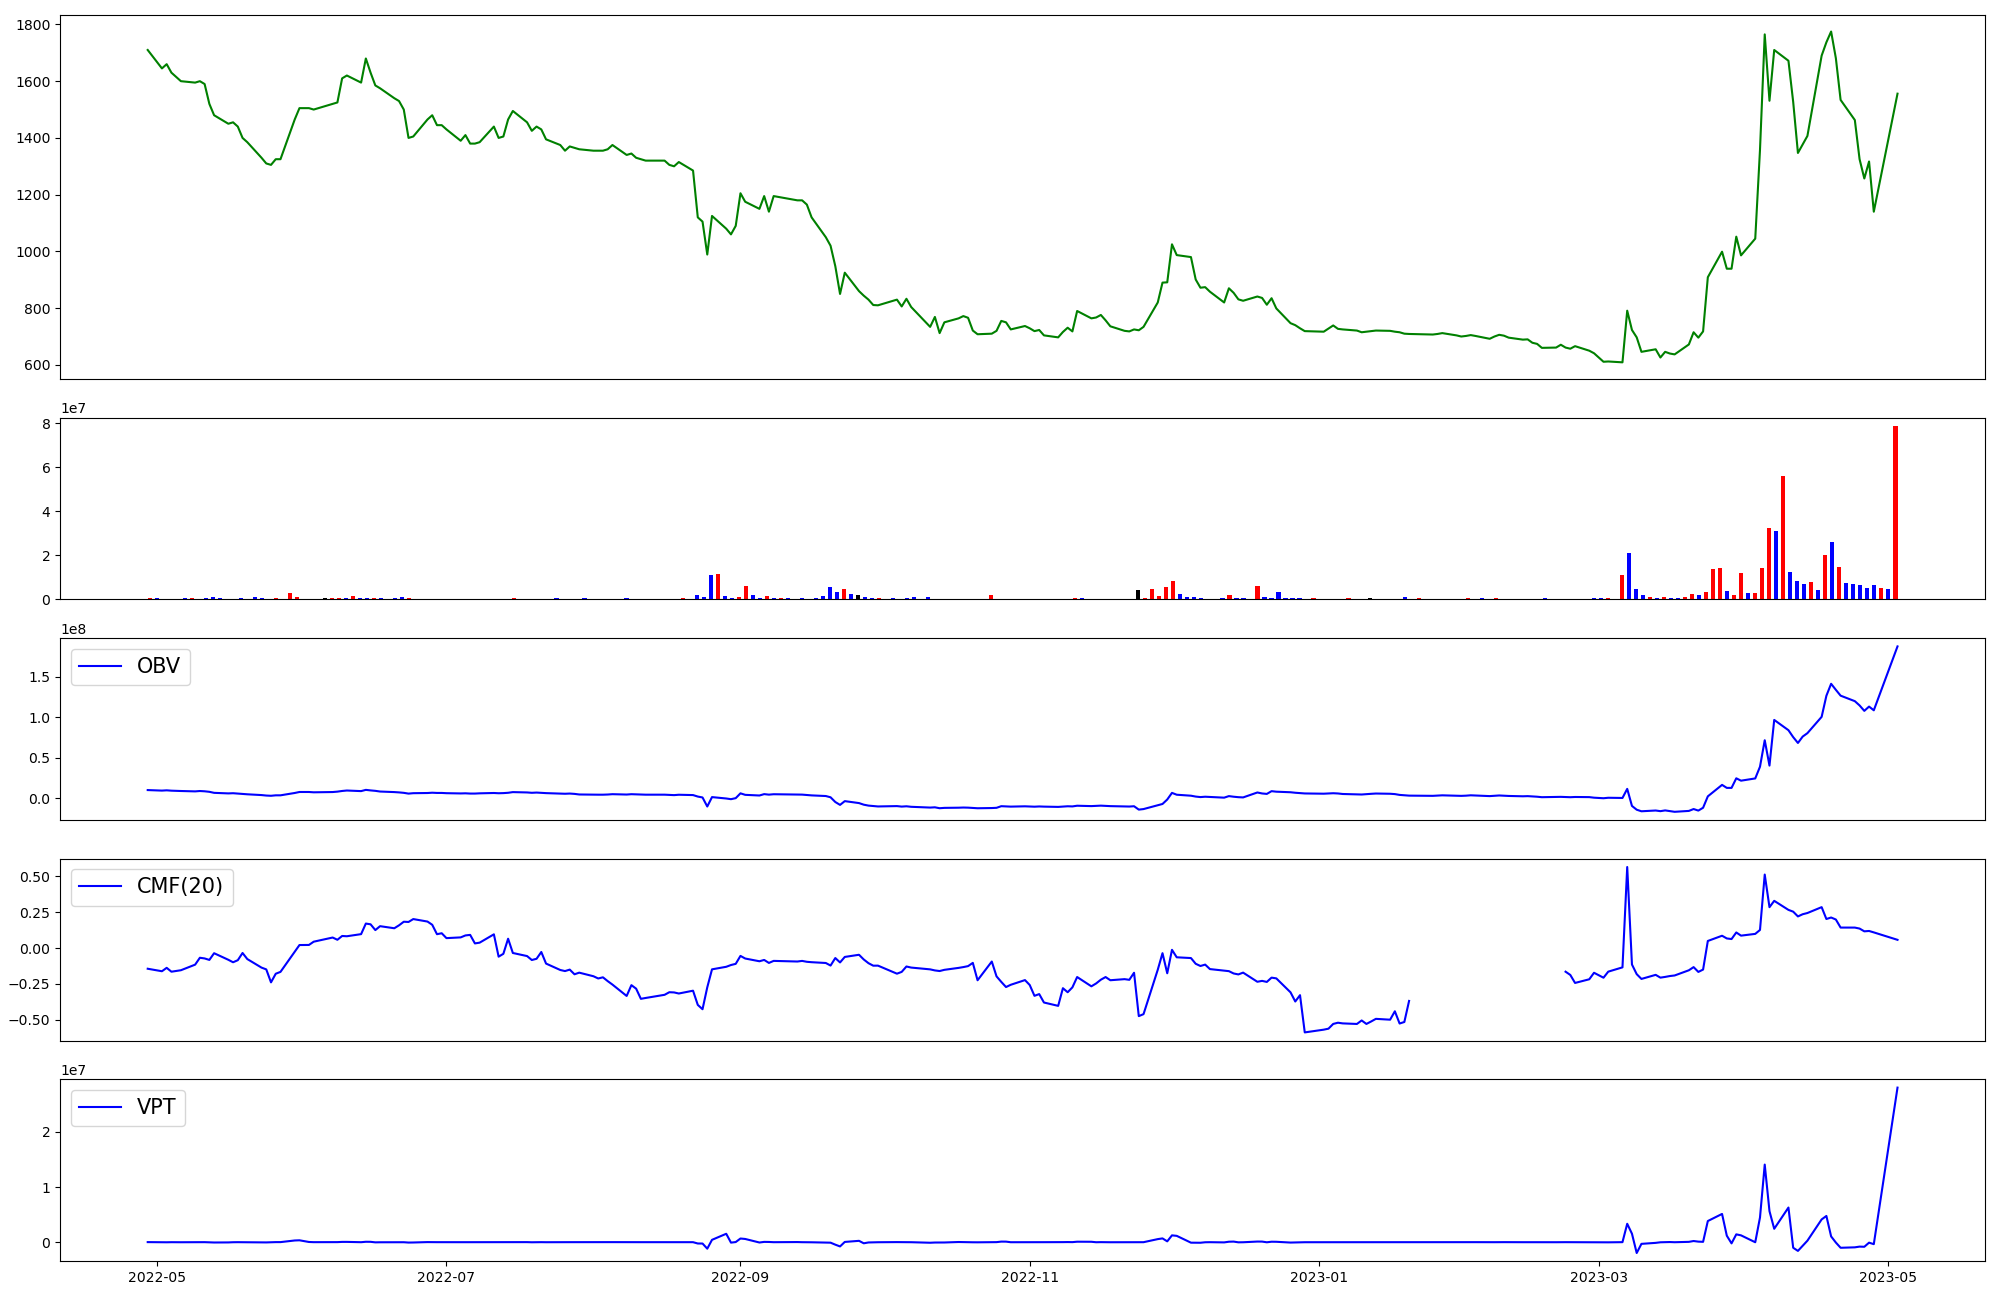
Task: Click the 2023-05 x-axis date label
Action: coord(1888,1277)
